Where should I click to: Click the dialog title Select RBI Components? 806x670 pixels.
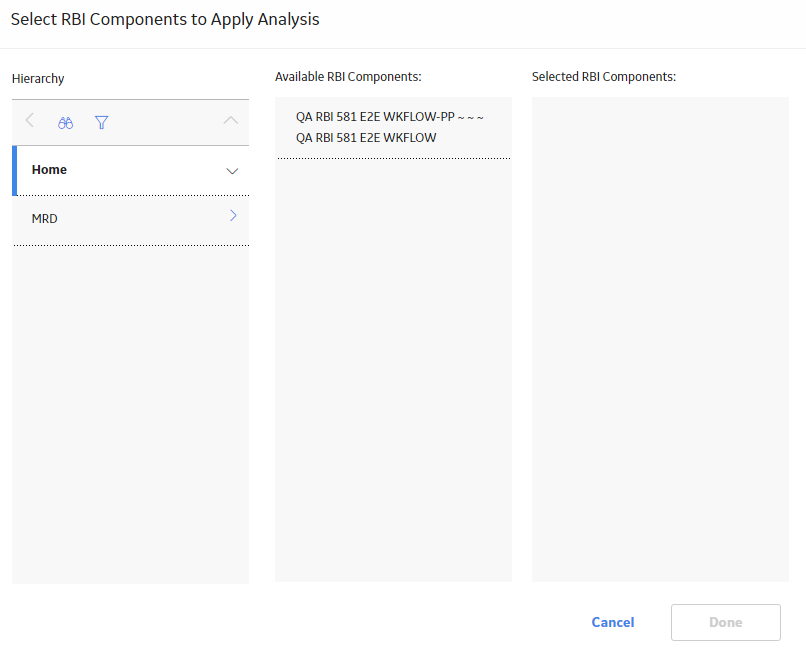point(165,20)
